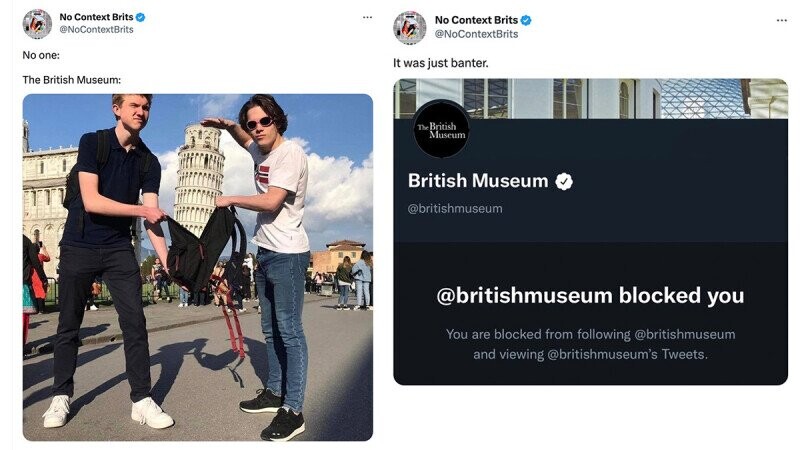
Task: Click the British Museum white verified badge
Action: click(x=564, y=181)
